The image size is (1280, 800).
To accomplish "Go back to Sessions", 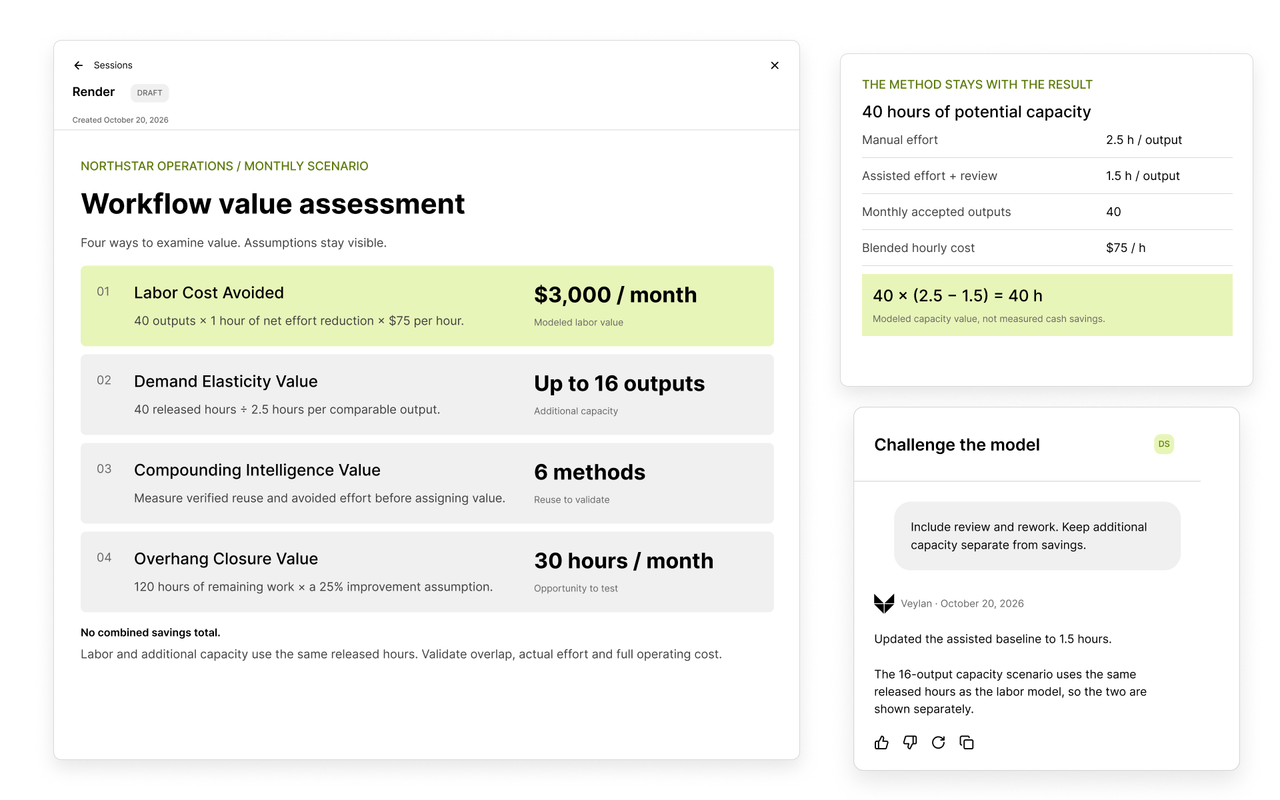I will [x=113, y=65].
